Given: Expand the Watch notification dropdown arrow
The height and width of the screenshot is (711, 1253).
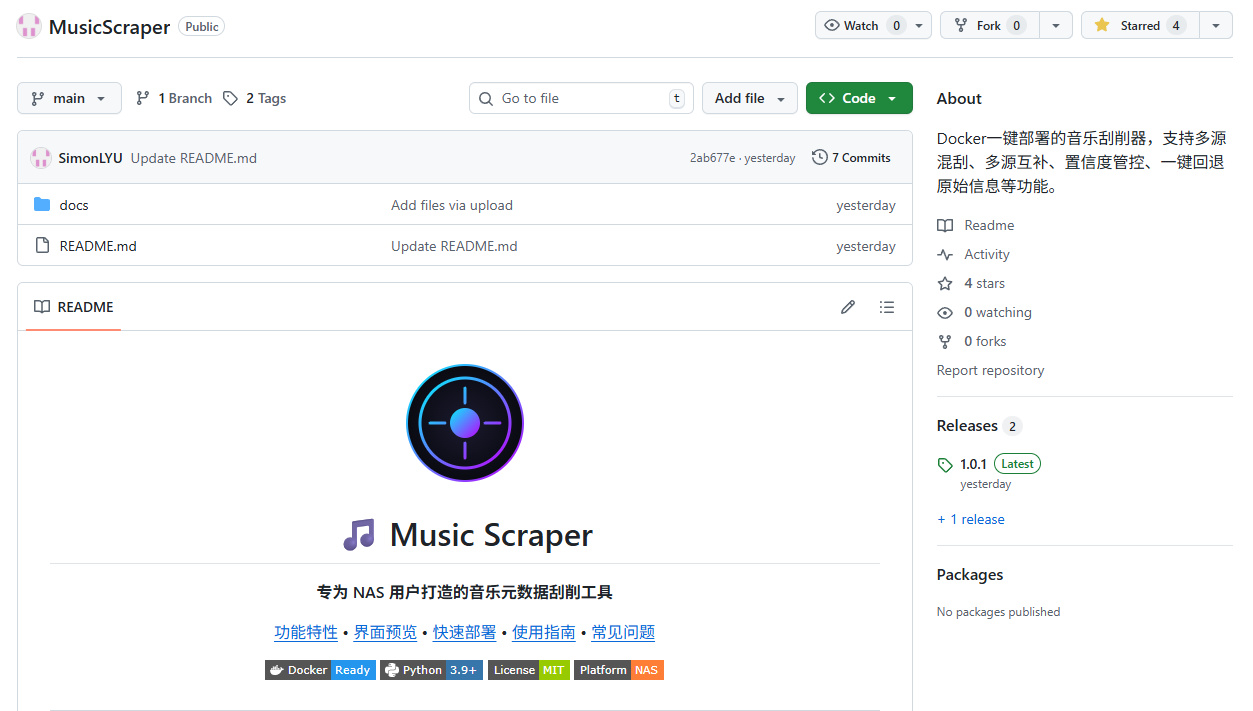Looking at the screenshot, I should (920, 26).
